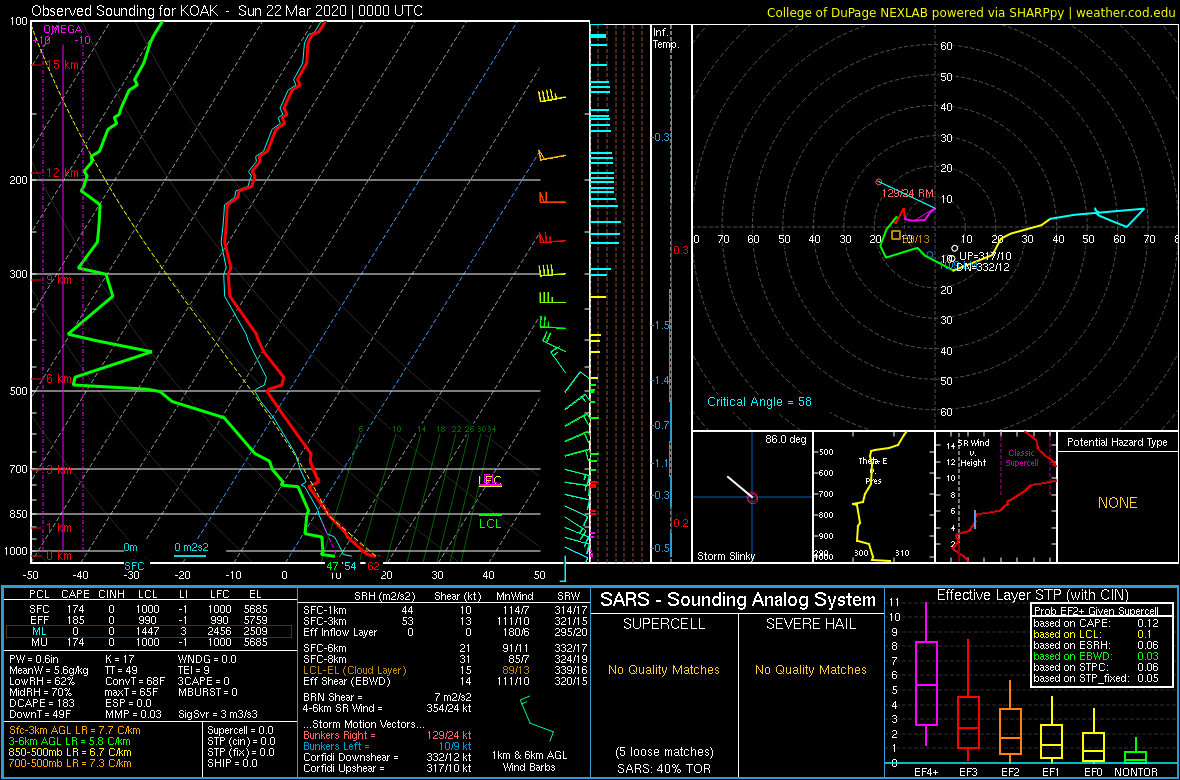Click the Bunkers Right storm motion line
The height and width of the screenshot is (780, 1180).
(x=386, y=734)
